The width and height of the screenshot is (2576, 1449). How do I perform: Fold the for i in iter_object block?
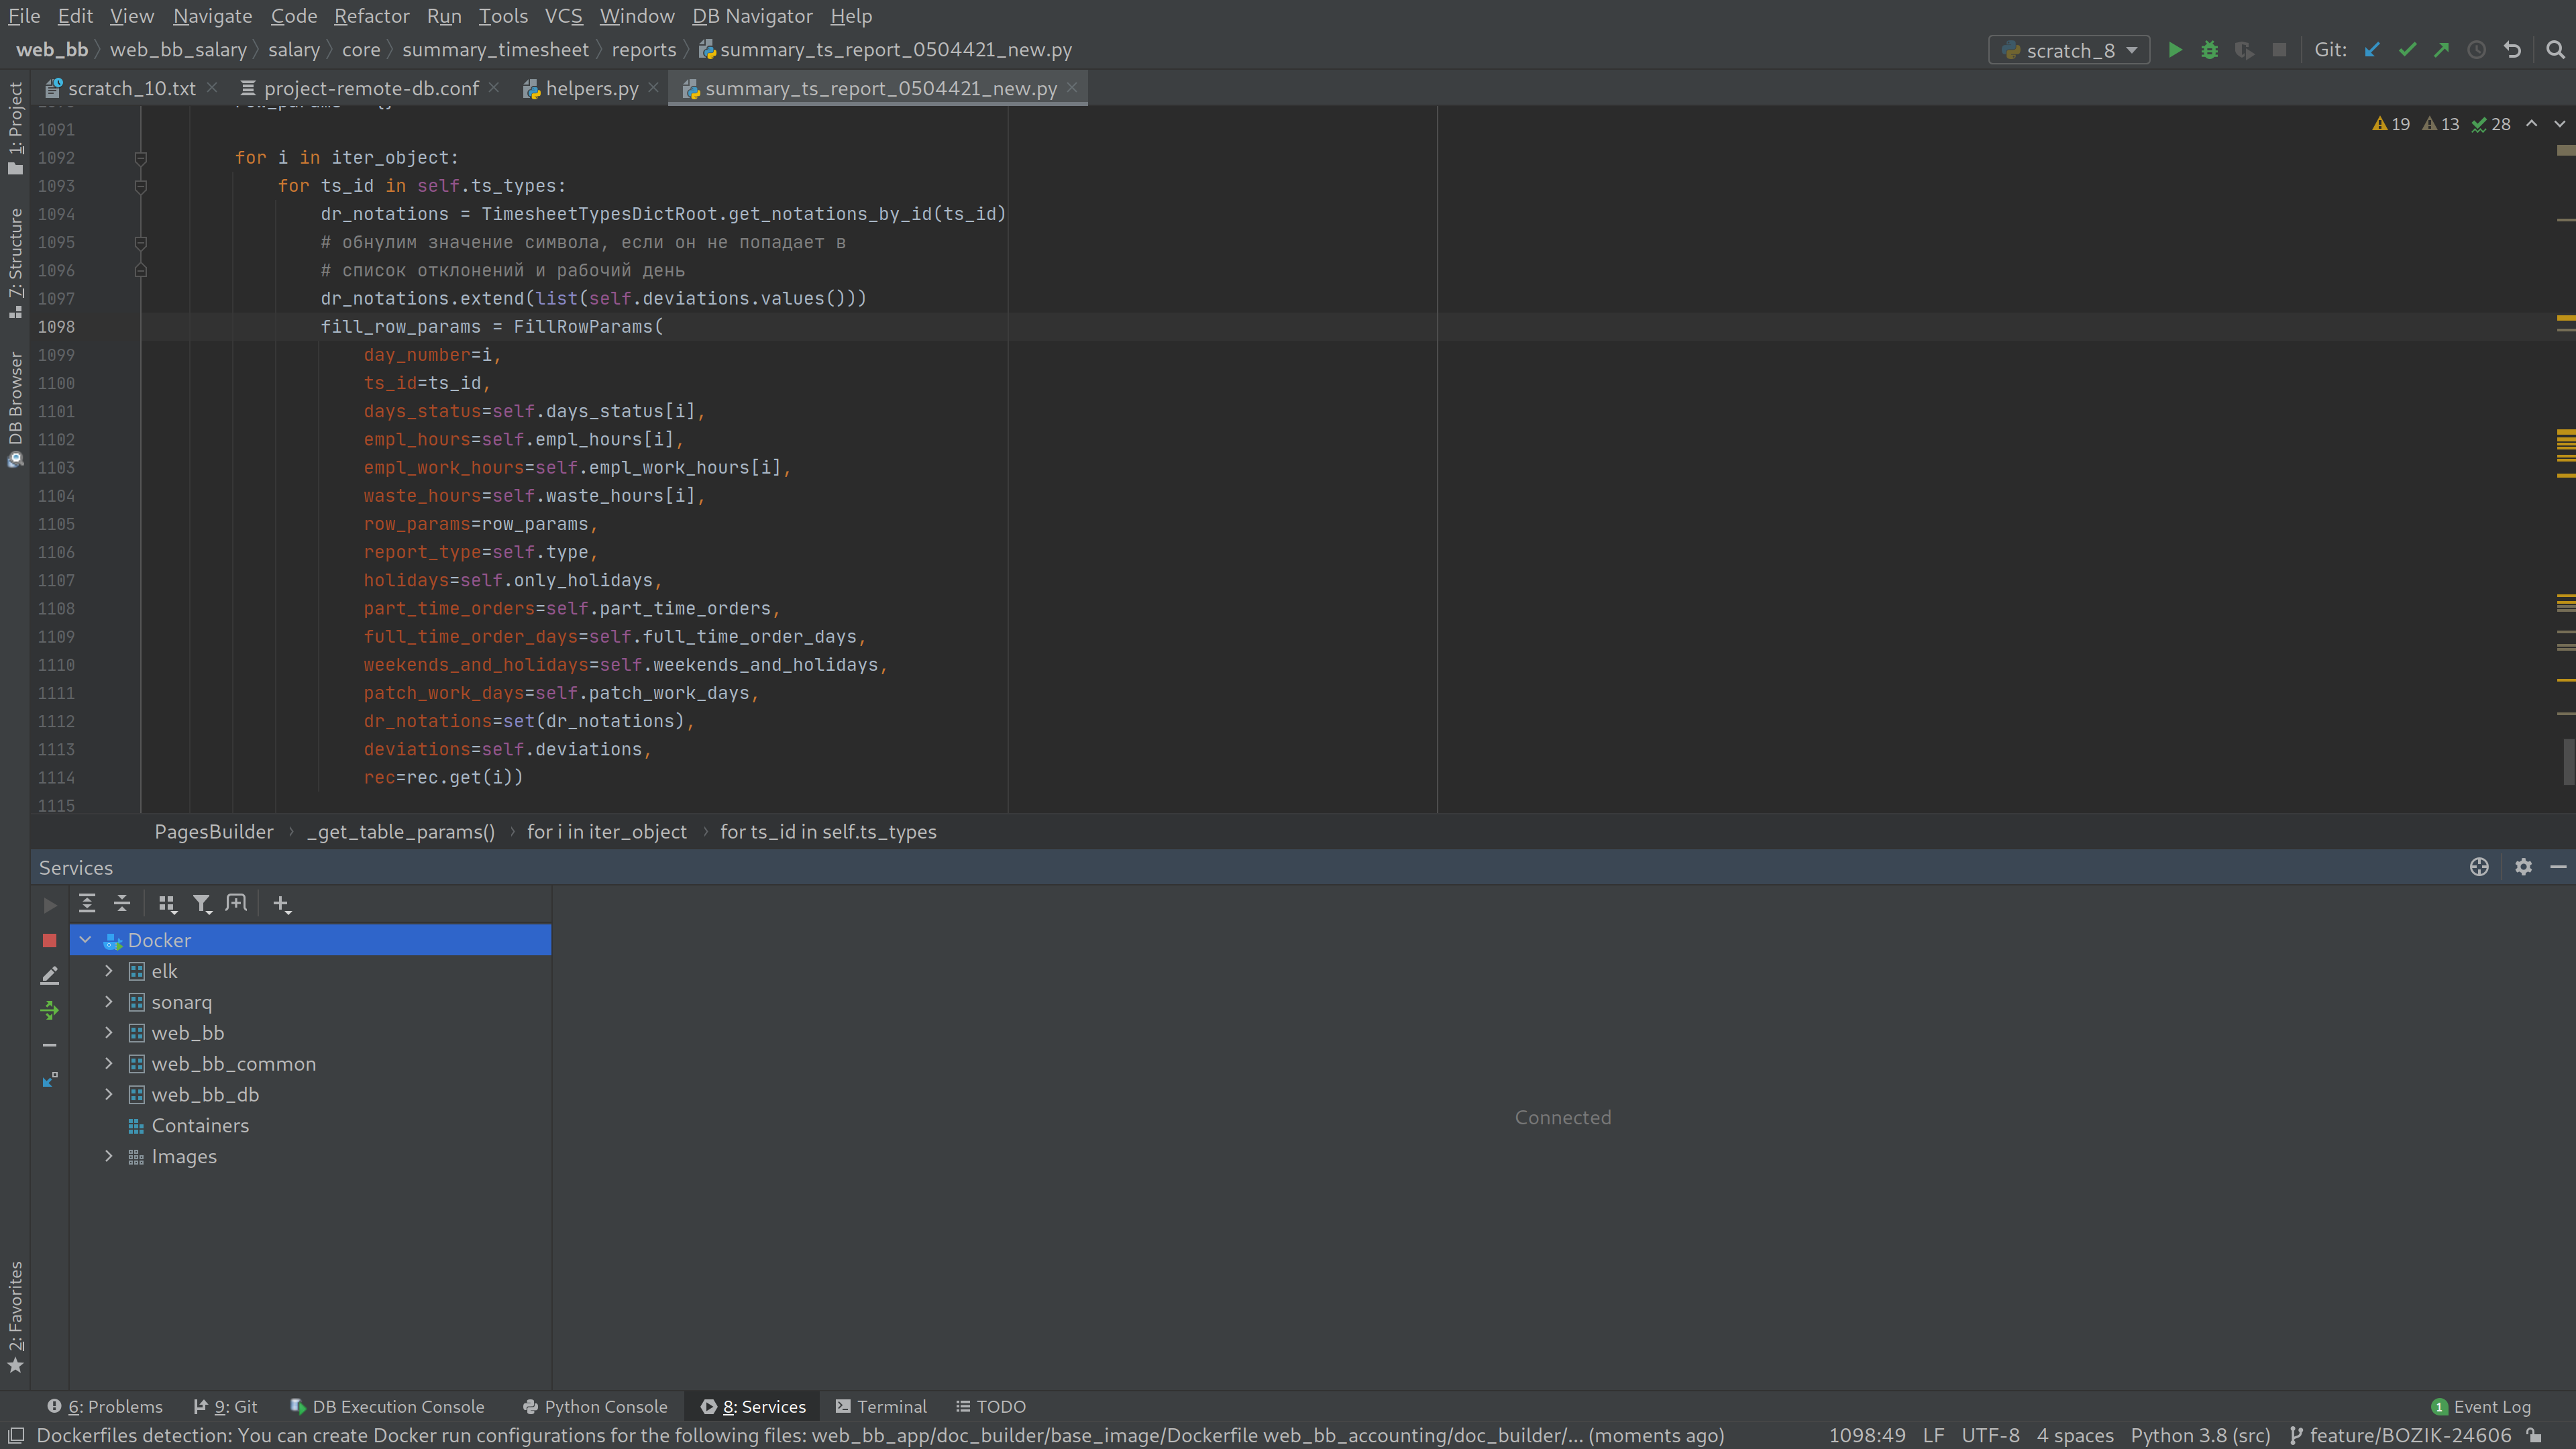tap(141, 158)
